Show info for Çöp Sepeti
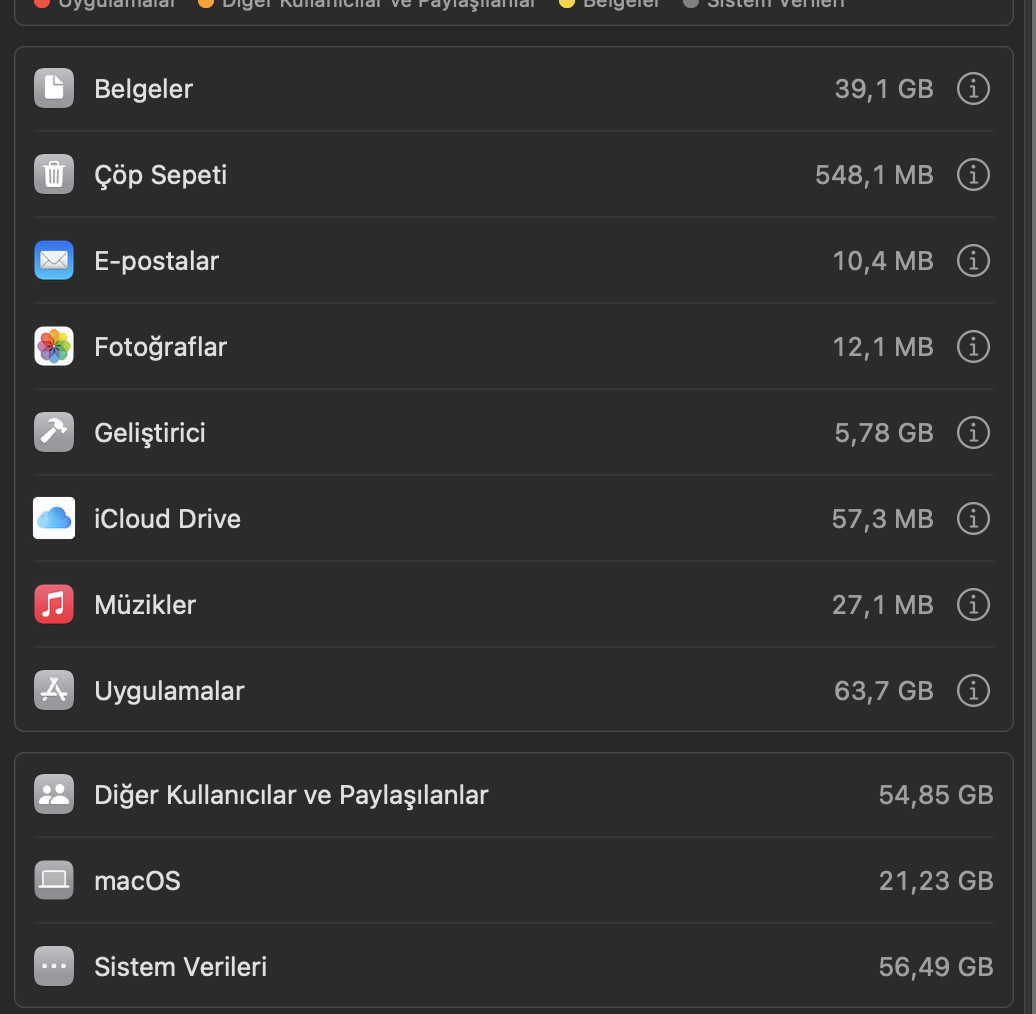1036x1014 pixels. 973,174
